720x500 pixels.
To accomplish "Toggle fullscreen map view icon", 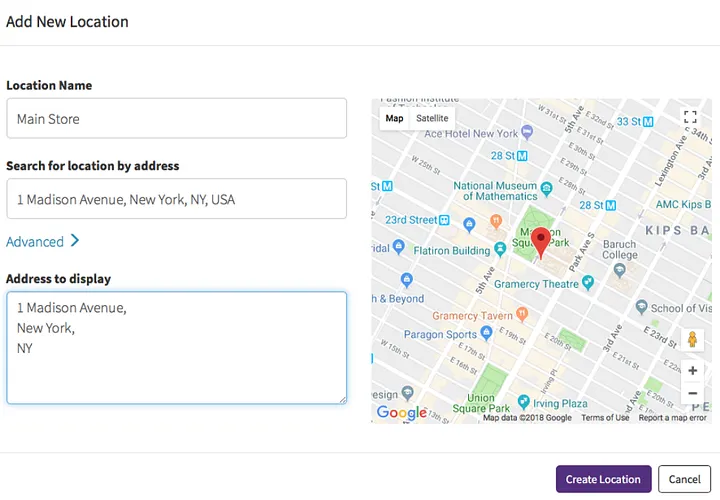I will coord(690,117).
